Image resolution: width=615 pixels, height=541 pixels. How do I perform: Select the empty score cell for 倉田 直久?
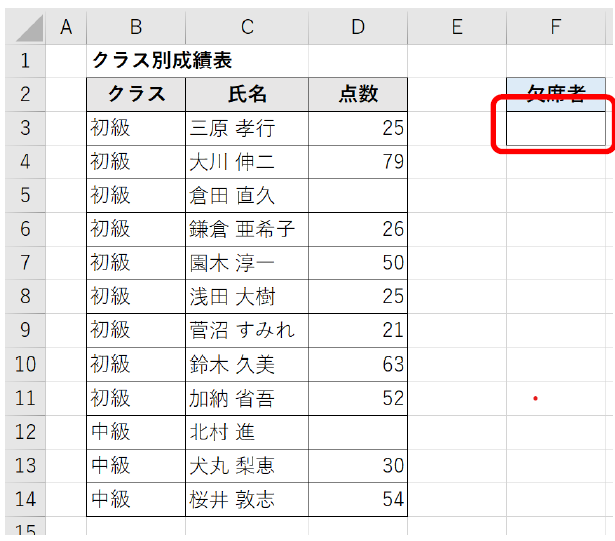click(x=358, y=195)
